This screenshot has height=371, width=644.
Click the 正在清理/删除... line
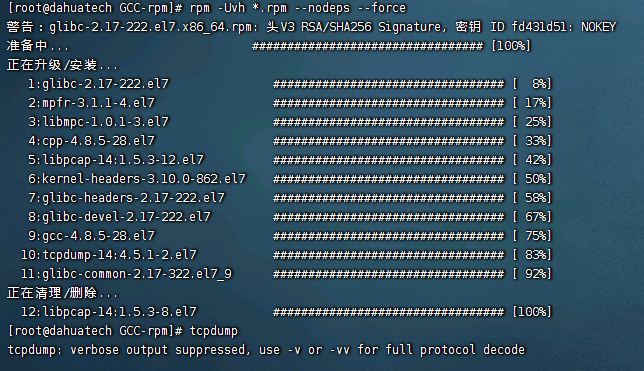pos(62,293)
